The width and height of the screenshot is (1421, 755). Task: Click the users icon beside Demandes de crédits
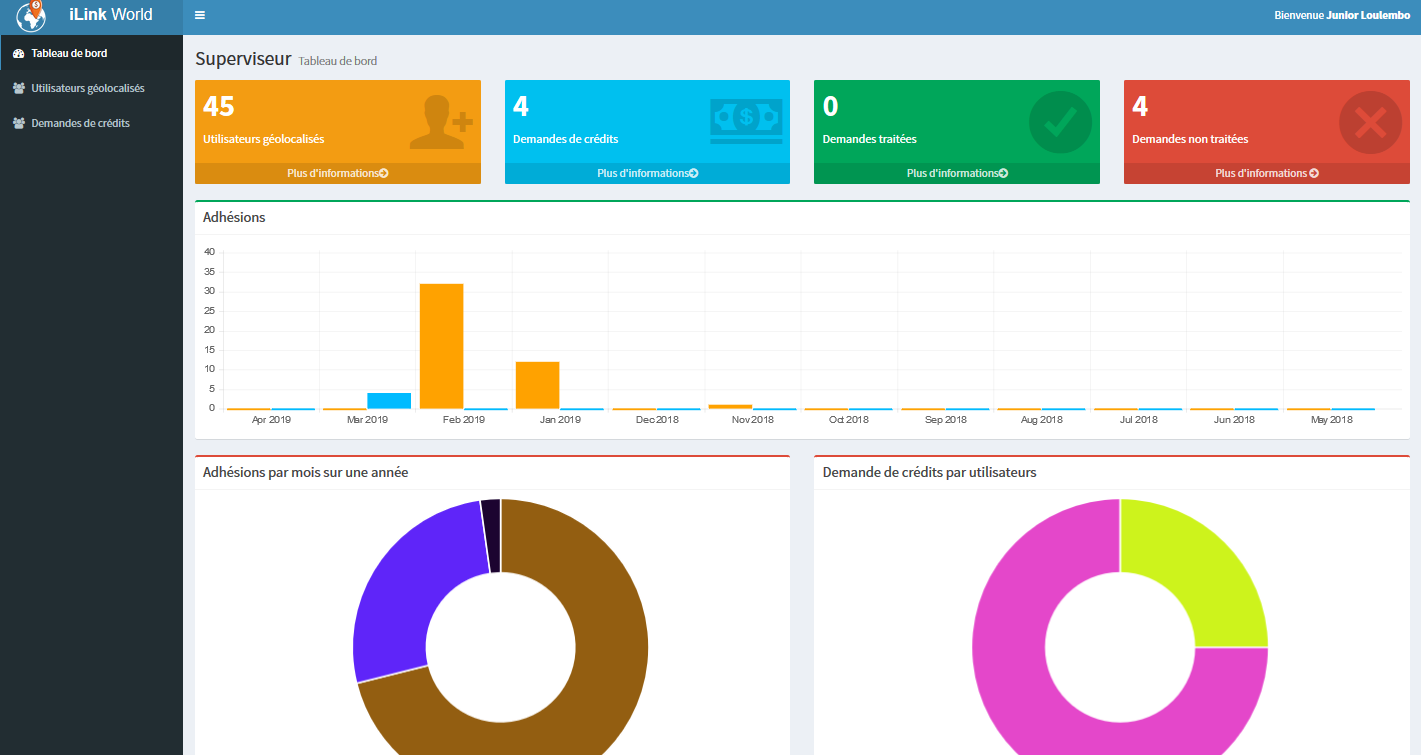point(18,123)
